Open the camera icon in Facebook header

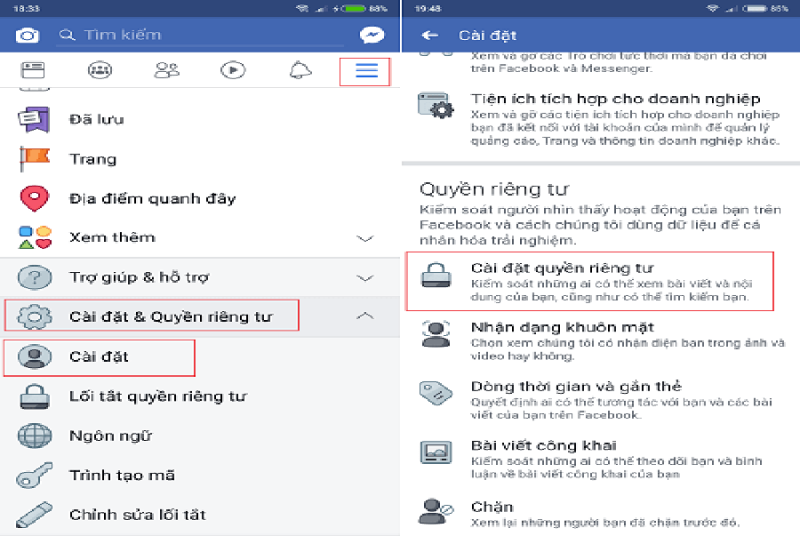click(27, 35)
